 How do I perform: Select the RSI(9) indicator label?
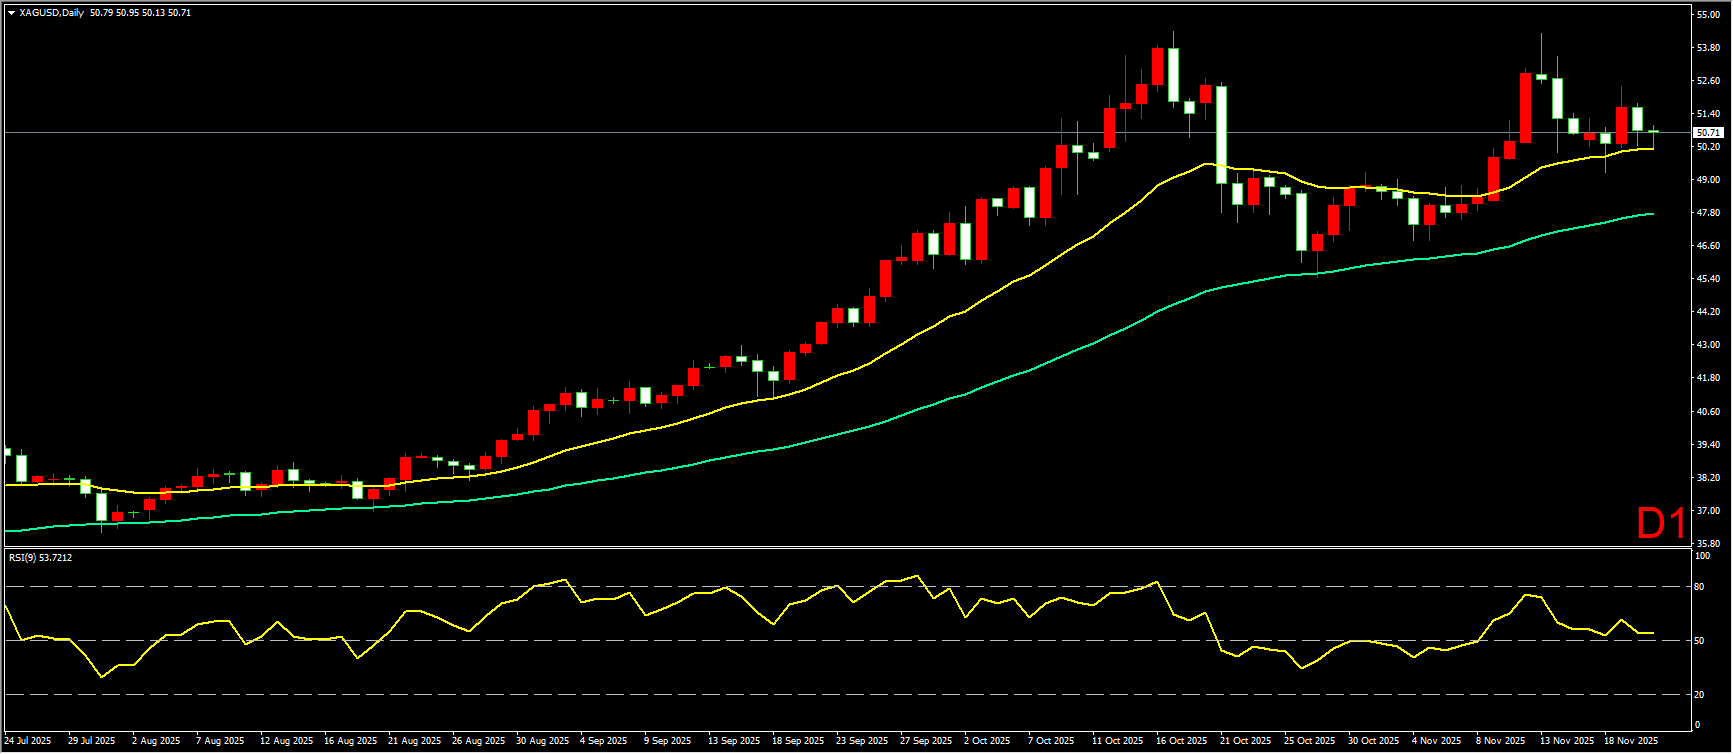[40, 557]
